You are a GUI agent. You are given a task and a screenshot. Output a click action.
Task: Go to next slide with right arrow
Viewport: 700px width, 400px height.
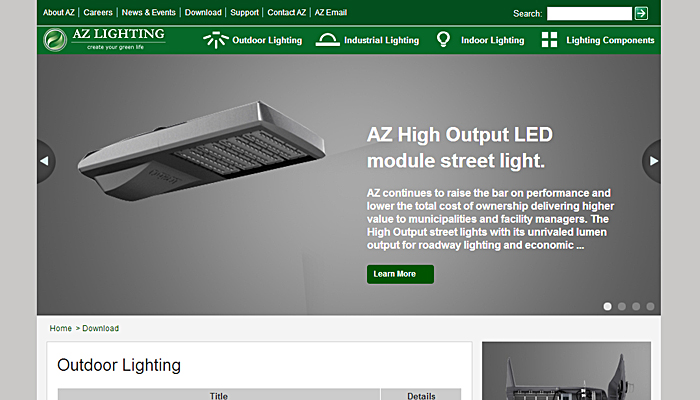point(652,161)
